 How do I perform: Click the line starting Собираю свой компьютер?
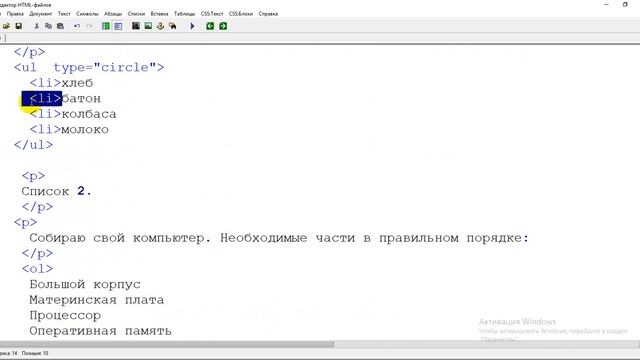pos(279,238)
